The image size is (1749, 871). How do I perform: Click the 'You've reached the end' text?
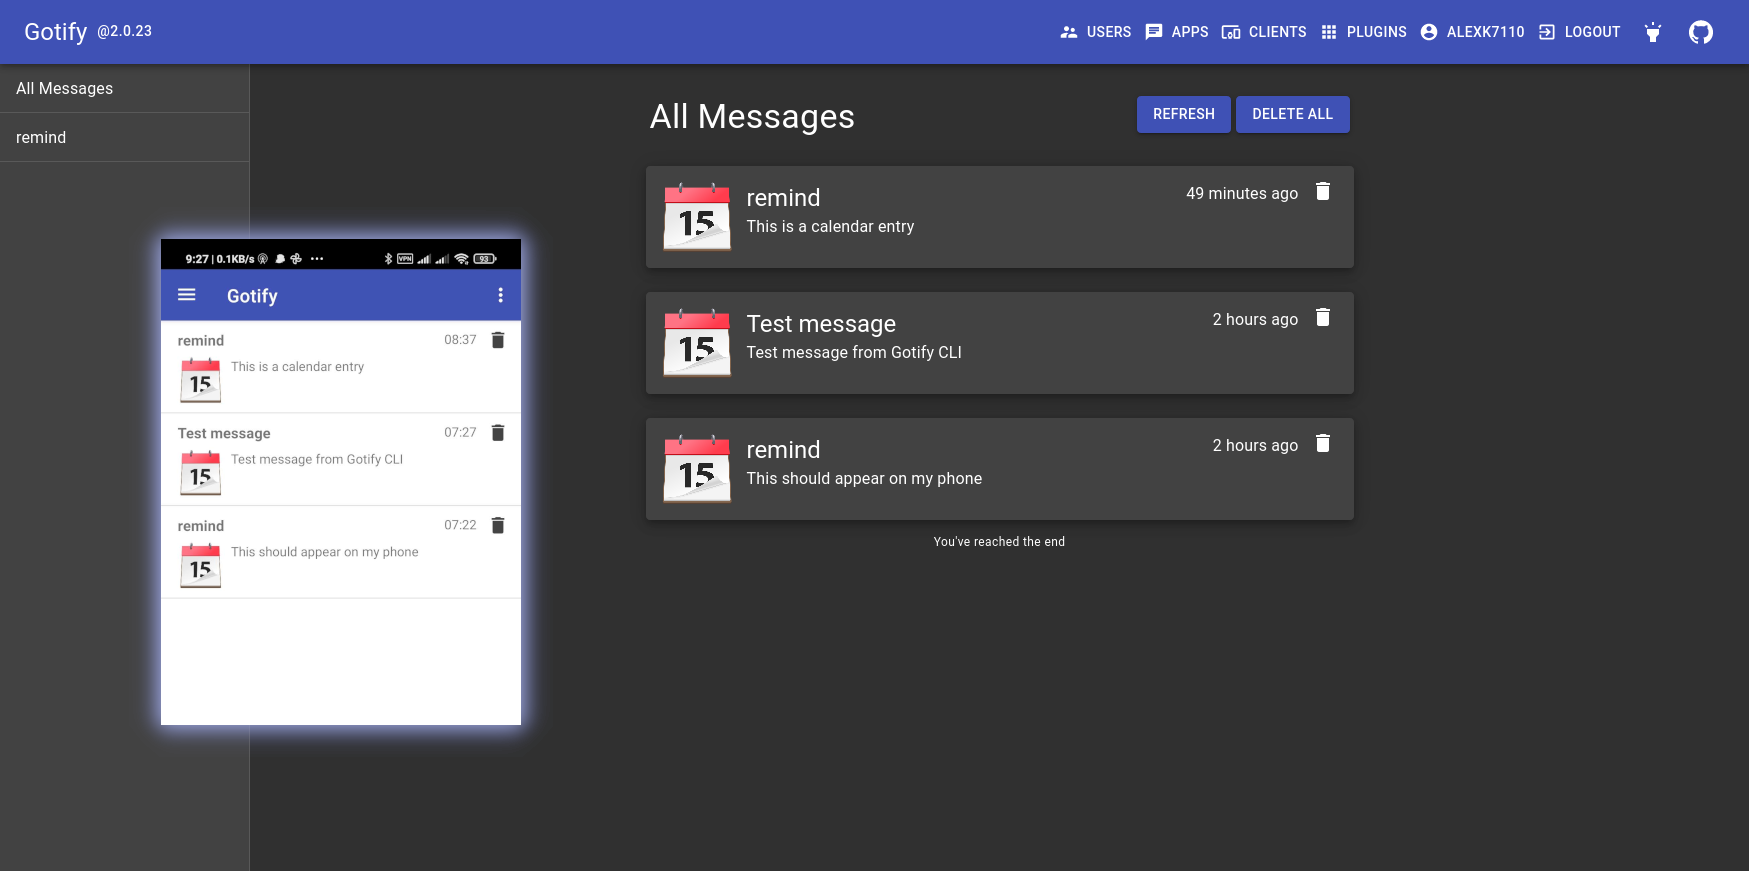(999, 542)
